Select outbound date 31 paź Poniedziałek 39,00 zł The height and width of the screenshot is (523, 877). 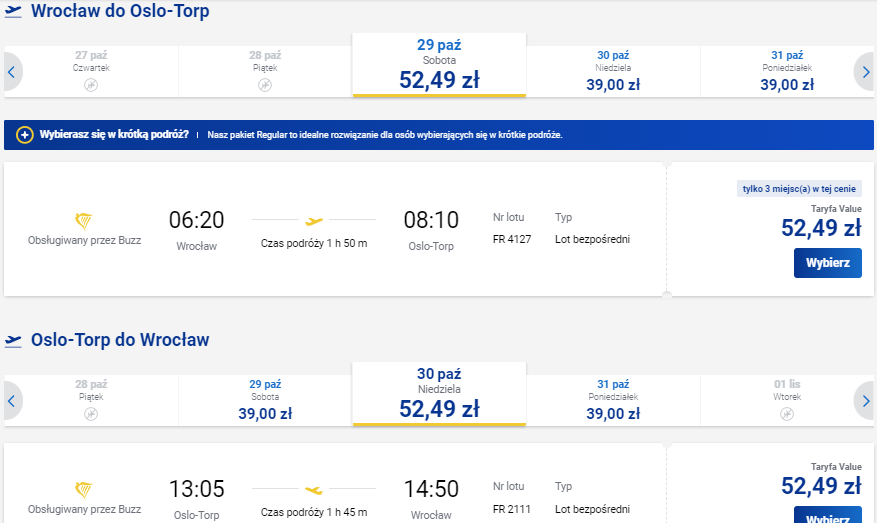tap(787, 72)
